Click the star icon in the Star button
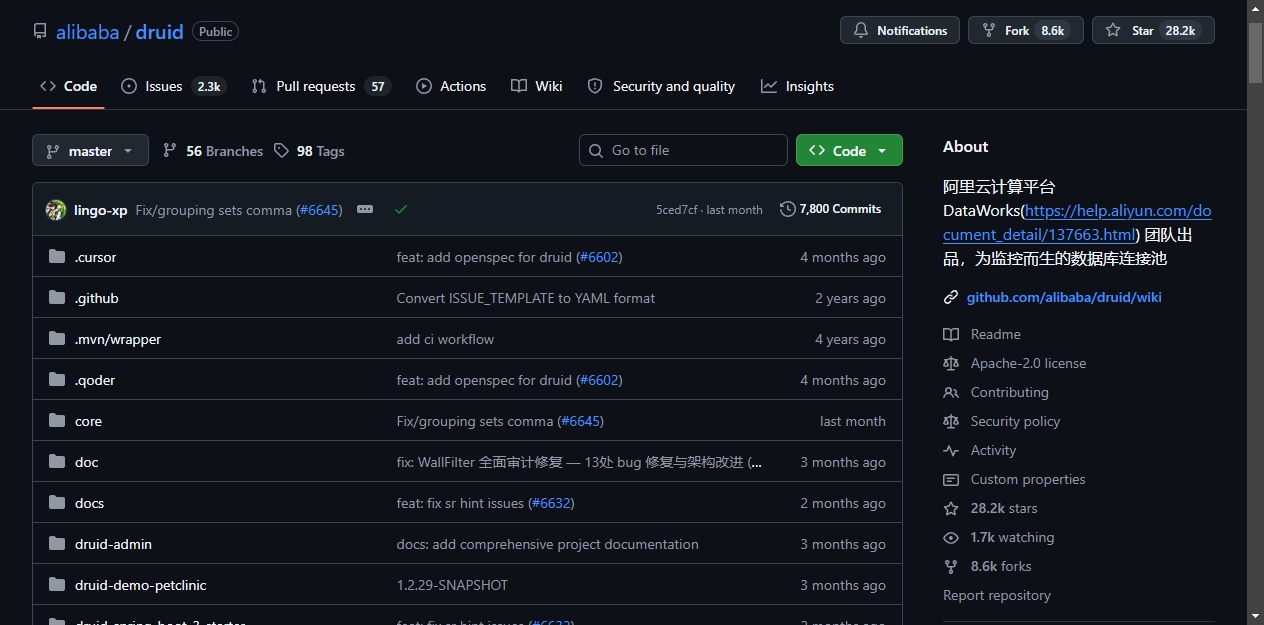The image size is (1264, 625). click(x=1113, y=31)
